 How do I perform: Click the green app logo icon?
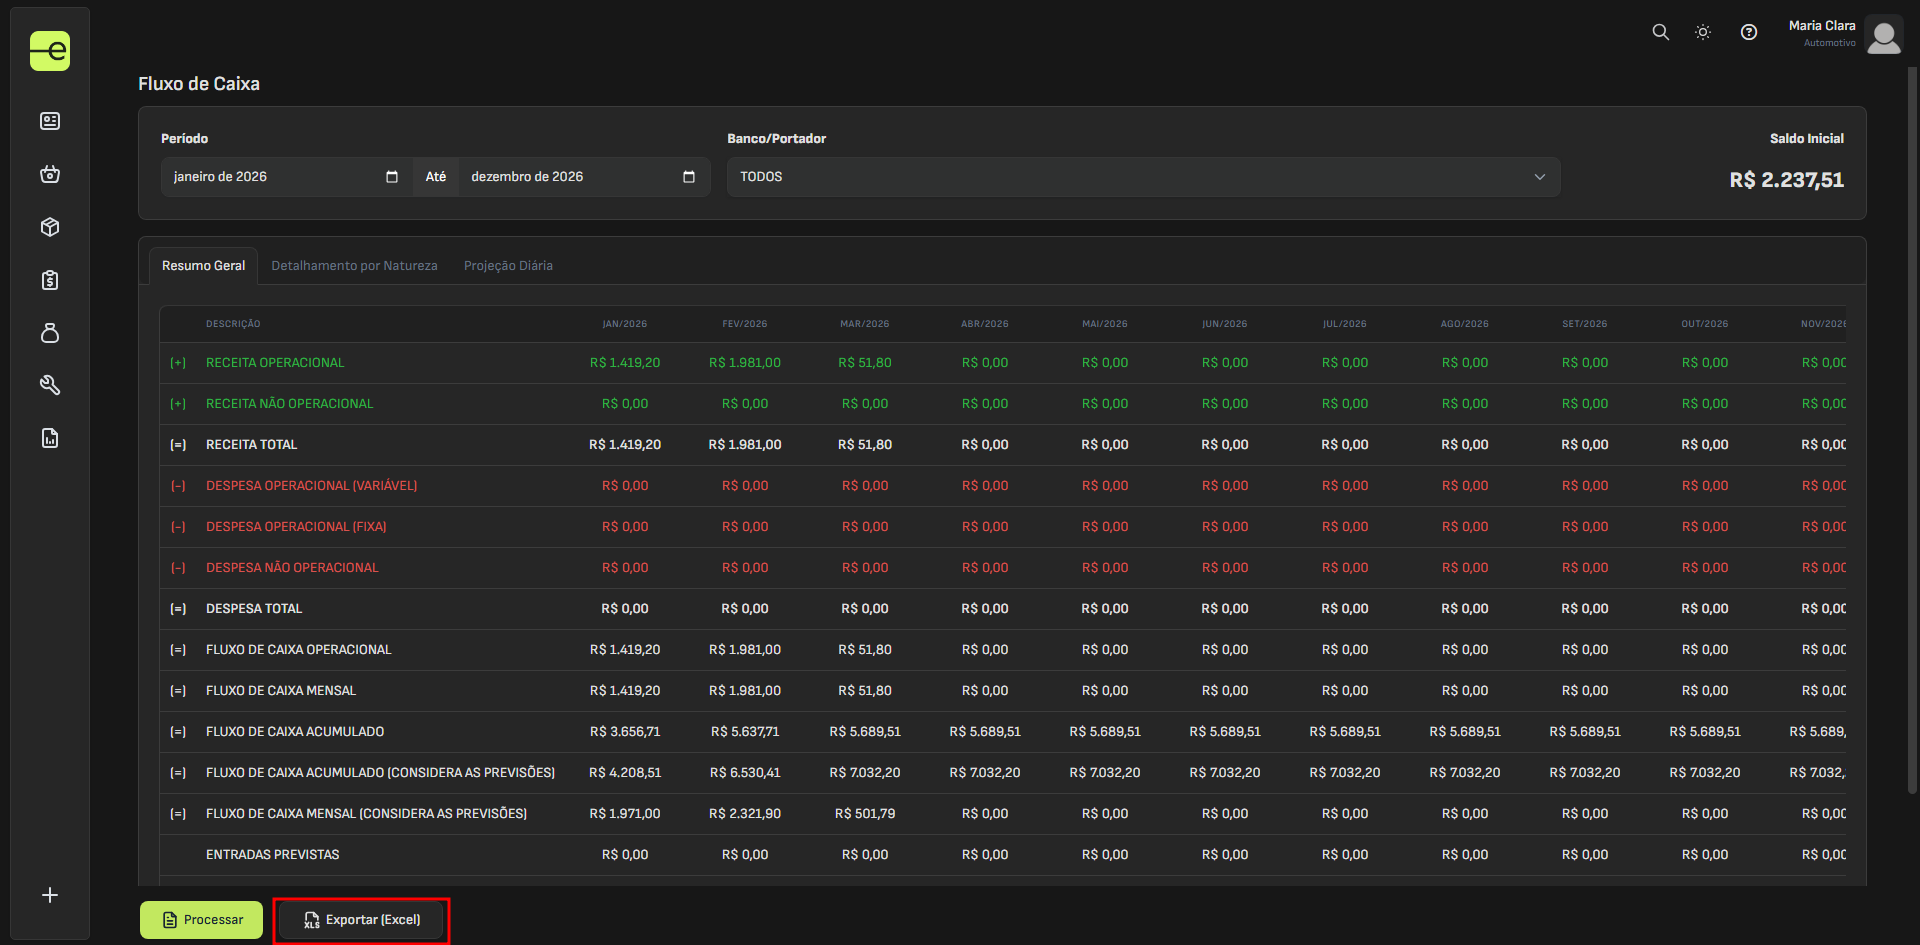pos(50,51)
